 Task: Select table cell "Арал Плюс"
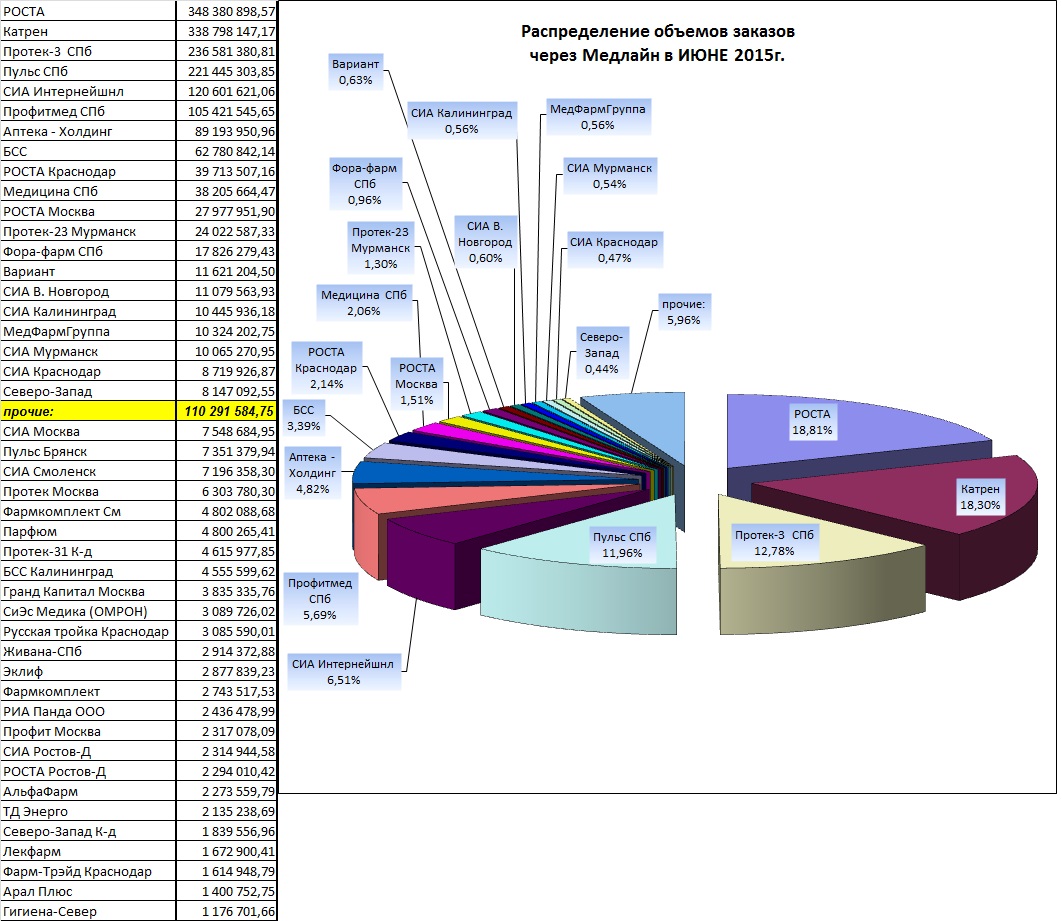click(88, 891)
